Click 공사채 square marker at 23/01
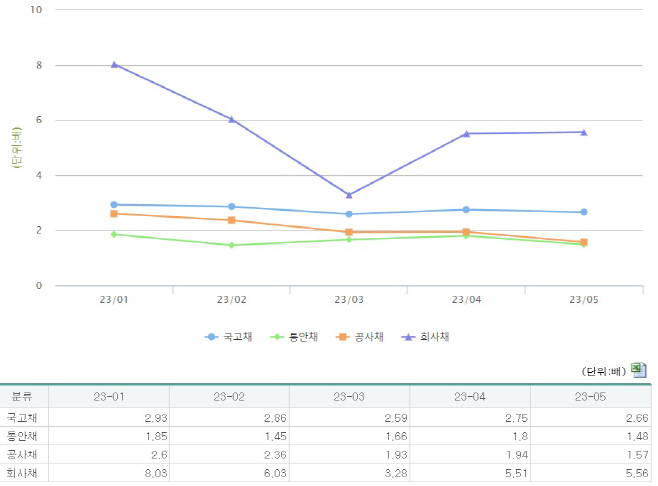 [x=114, y=214]
